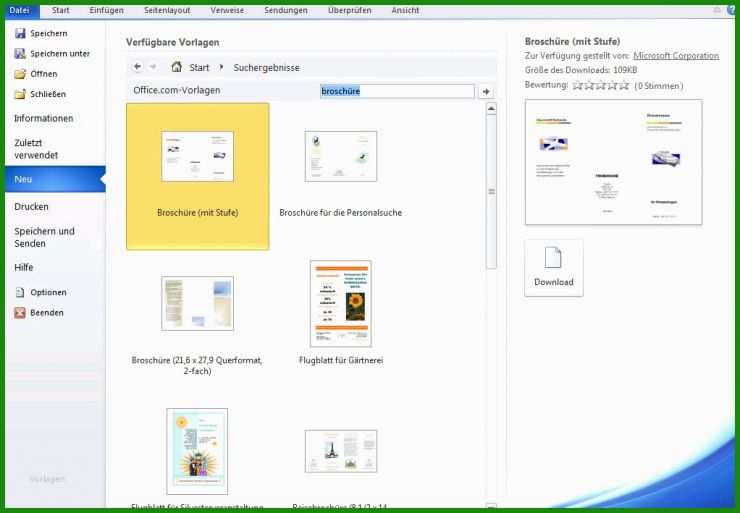The height and width of the screenshot is (513, 740).
Task: Click the Verfügbare Vorlagen heading
Action: click(x=172, y=42)
